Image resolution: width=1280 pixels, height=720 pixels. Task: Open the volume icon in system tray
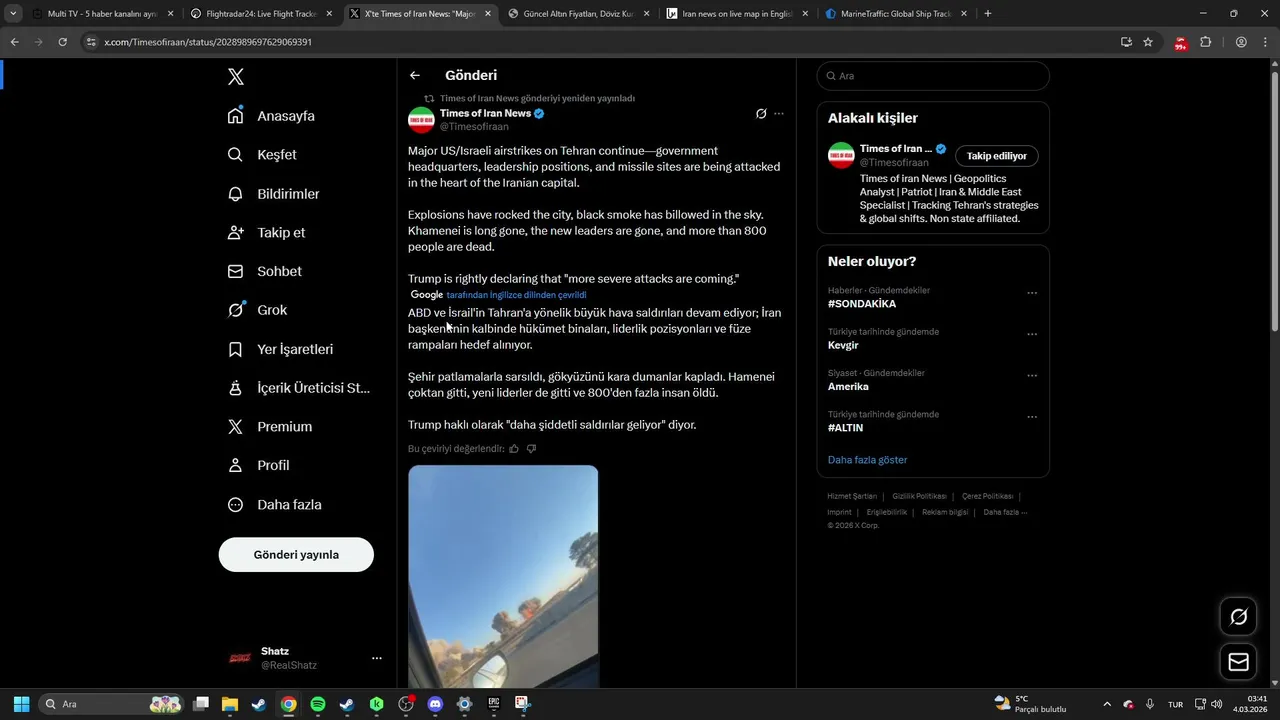click(x=1216, y=704)
